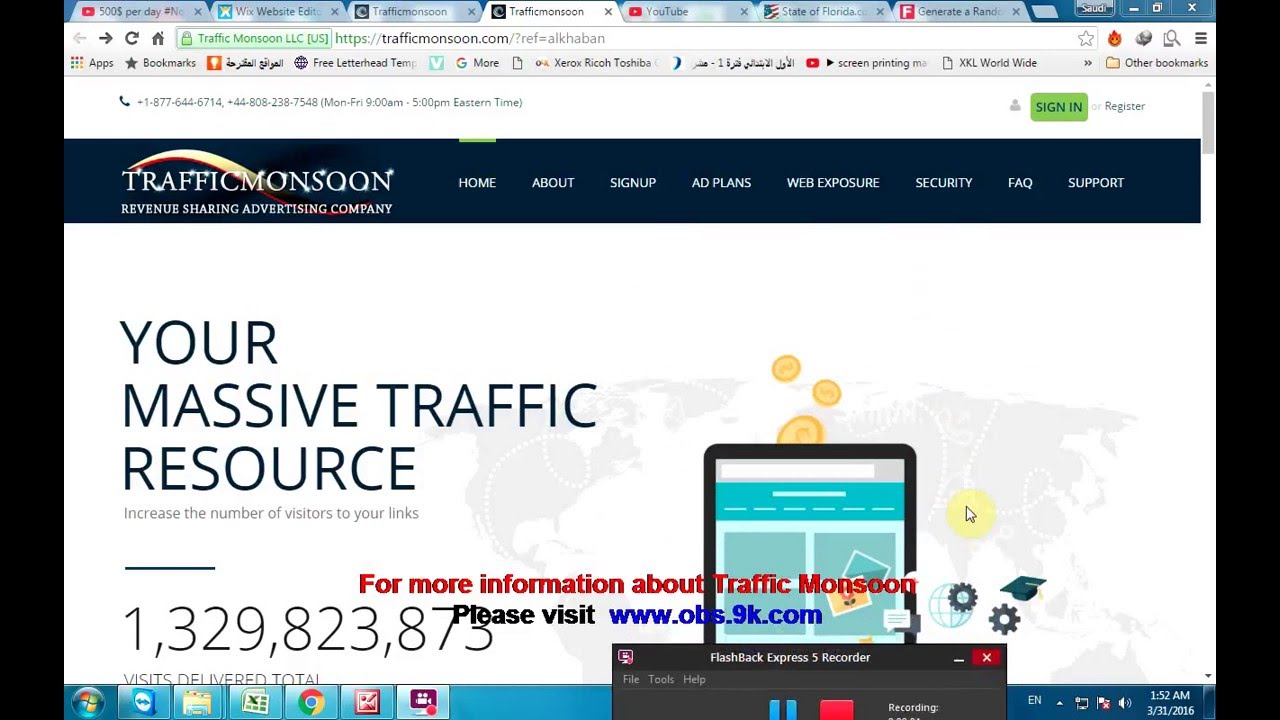Click the TrafficMonsoon logo
This screenshot has height=720, width=1280.
(x=257, y=182)
